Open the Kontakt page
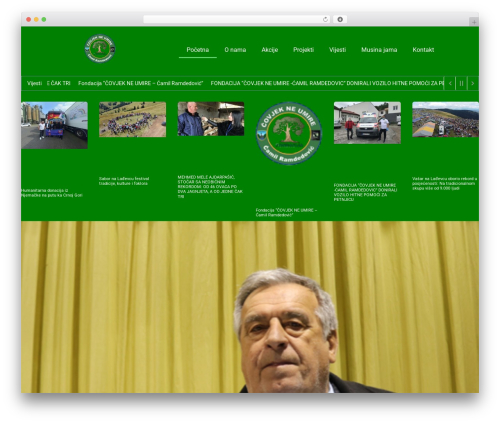The width and height of the screenshot is (500, 423). tap(423, 50)
